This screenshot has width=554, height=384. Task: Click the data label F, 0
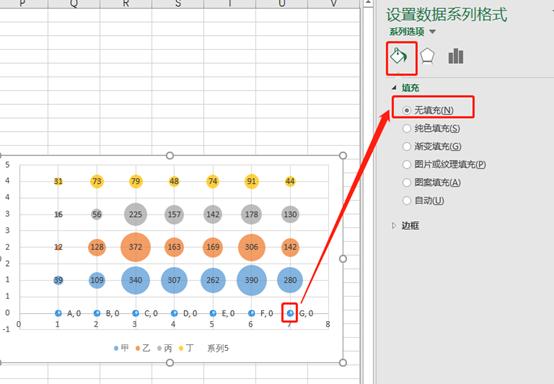pyautogui.click(x=266, y=313)
